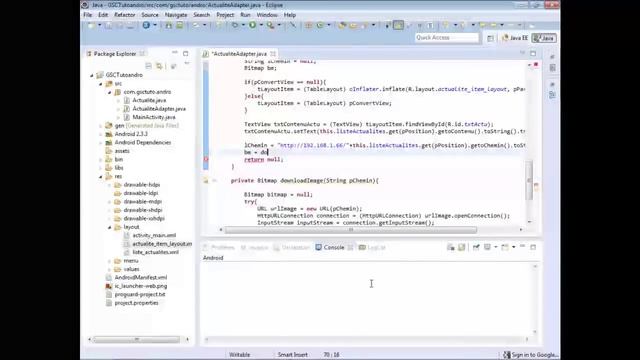
Task: Click the Open Perspective icon
Action: [x=491, y=38]
